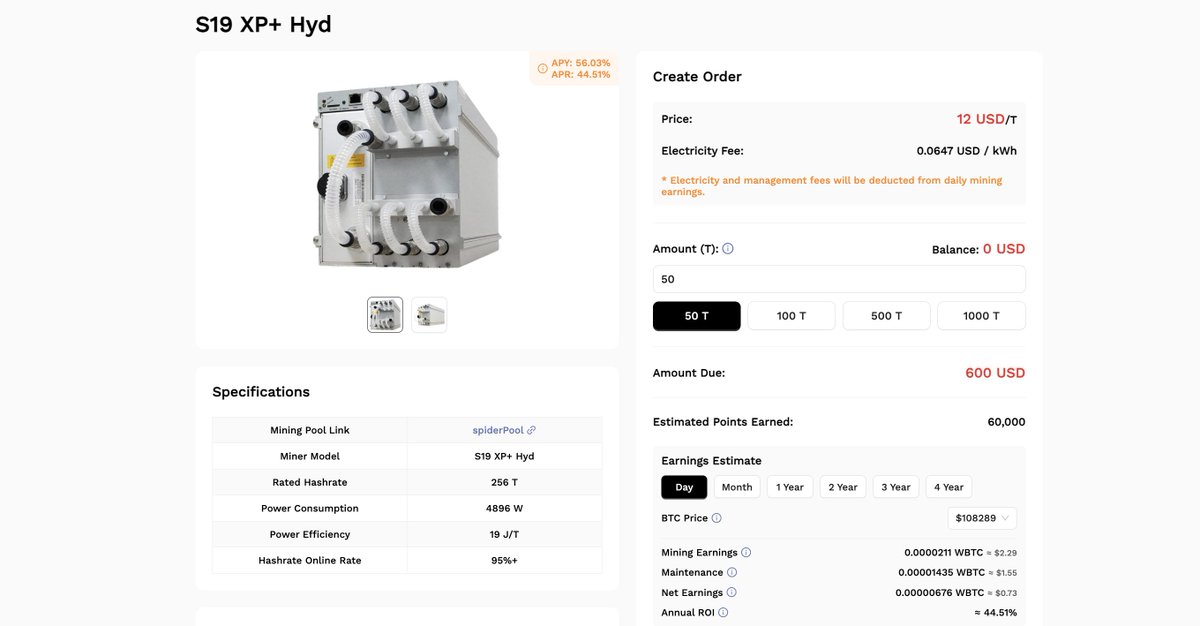Screen dimensions: 1200x626
Task: Click the 600 USD amount due
Action: click(x=995, y=373)
